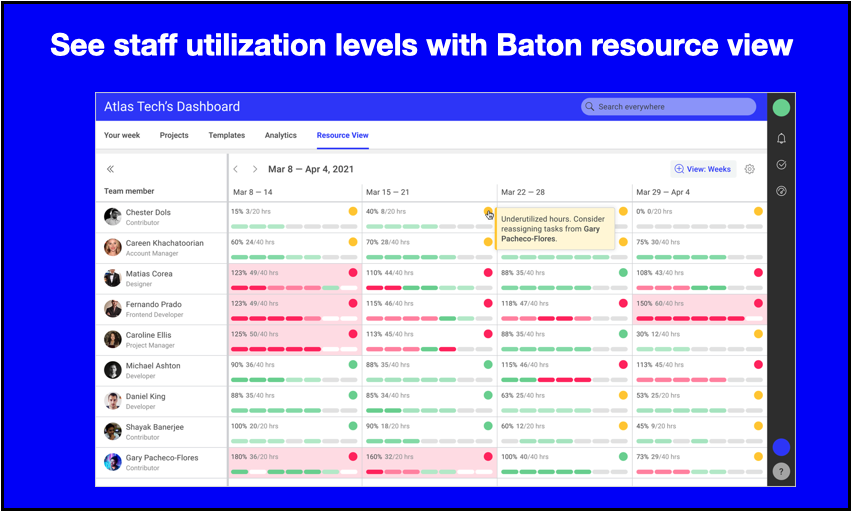Click yellow status dot for Chester Mar 29–Apr 4
Screen dimensions: 852x512
coord(758,211)
